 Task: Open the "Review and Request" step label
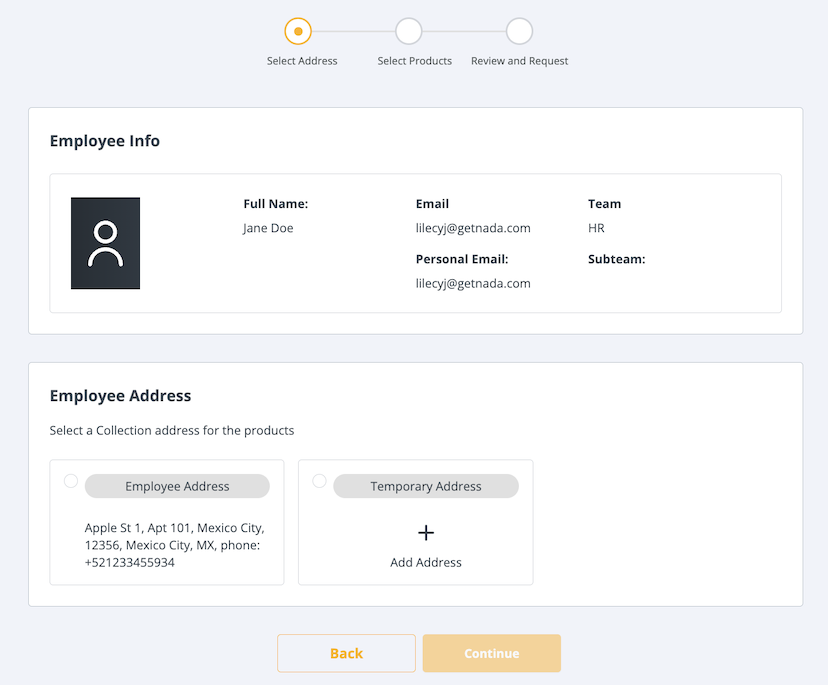click(x=519, y=61)
